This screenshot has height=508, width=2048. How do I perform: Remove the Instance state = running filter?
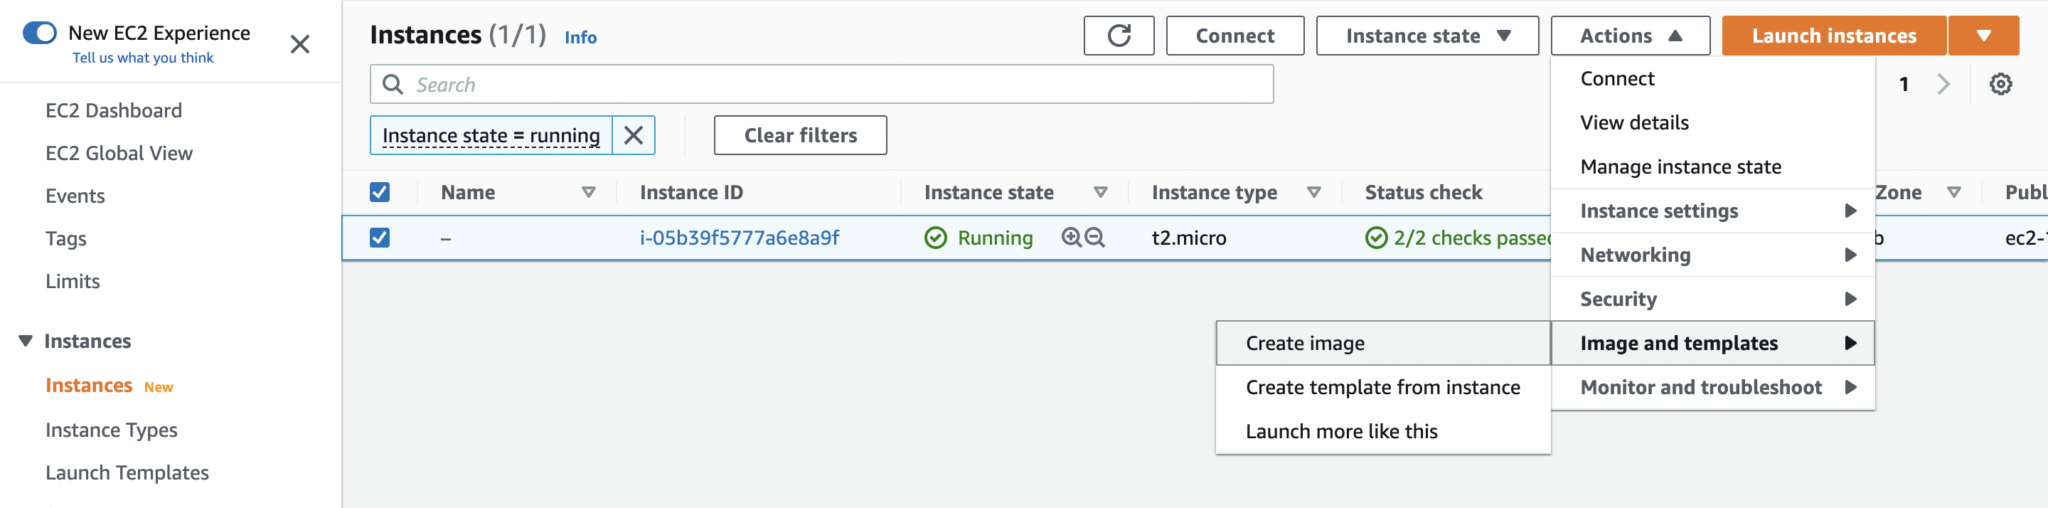click(x=633, y=135)
